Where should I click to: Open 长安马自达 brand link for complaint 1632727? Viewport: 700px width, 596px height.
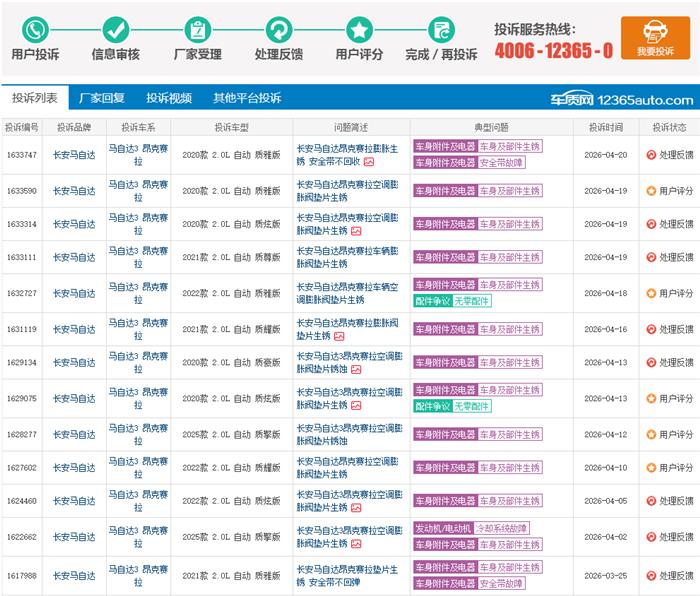click(x=74, y=293)
